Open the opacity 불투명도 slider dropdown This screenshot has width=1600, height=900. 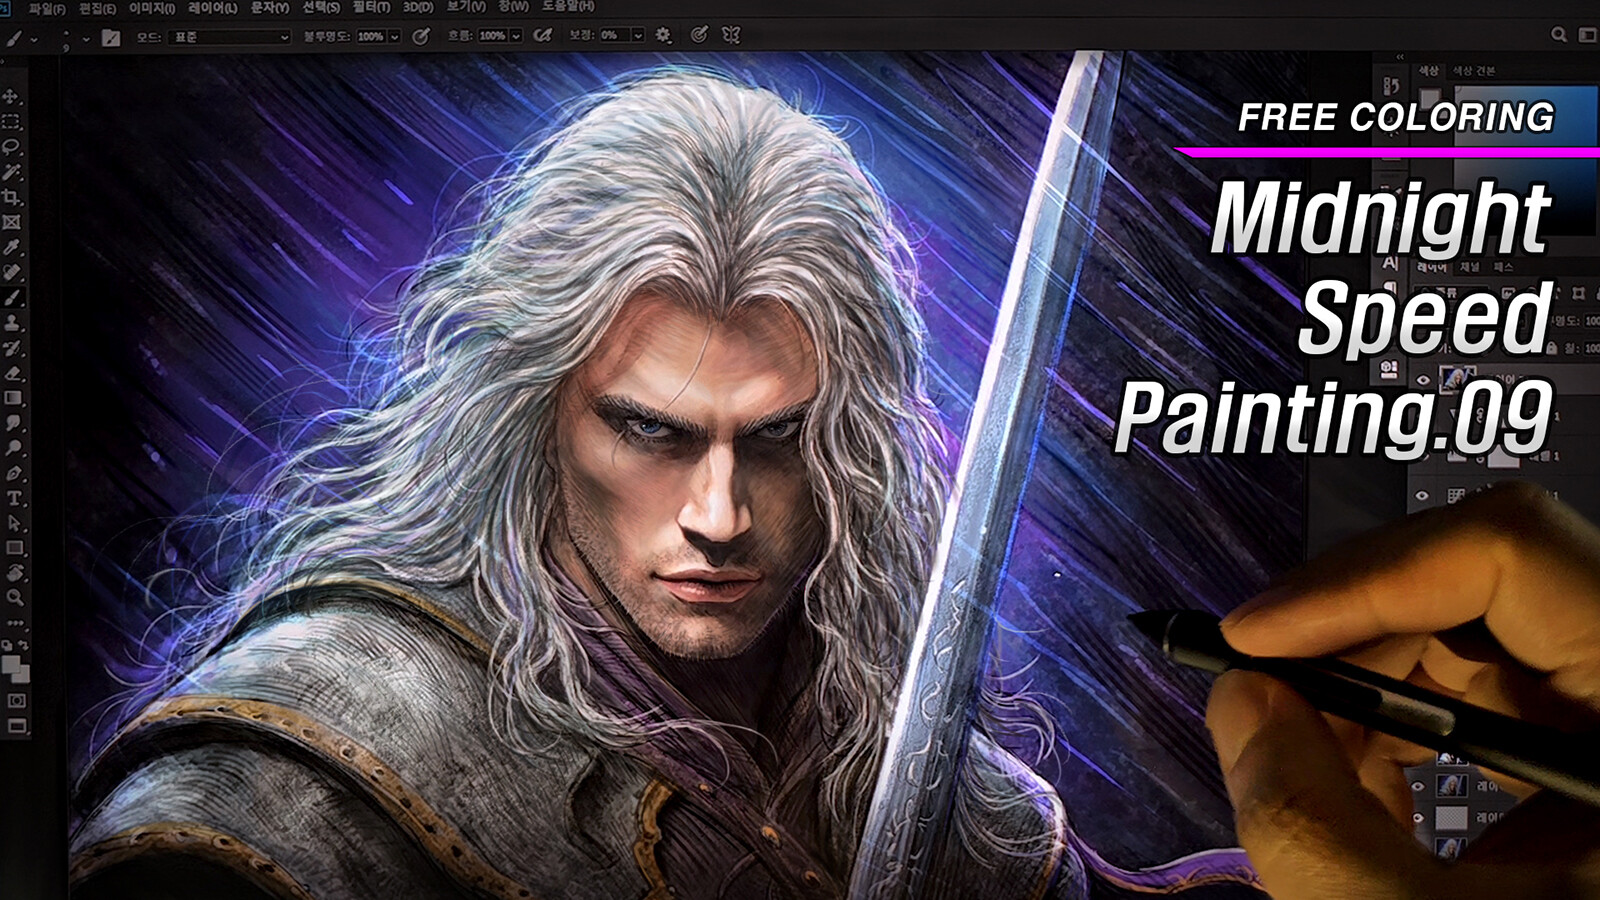point(395,36)
